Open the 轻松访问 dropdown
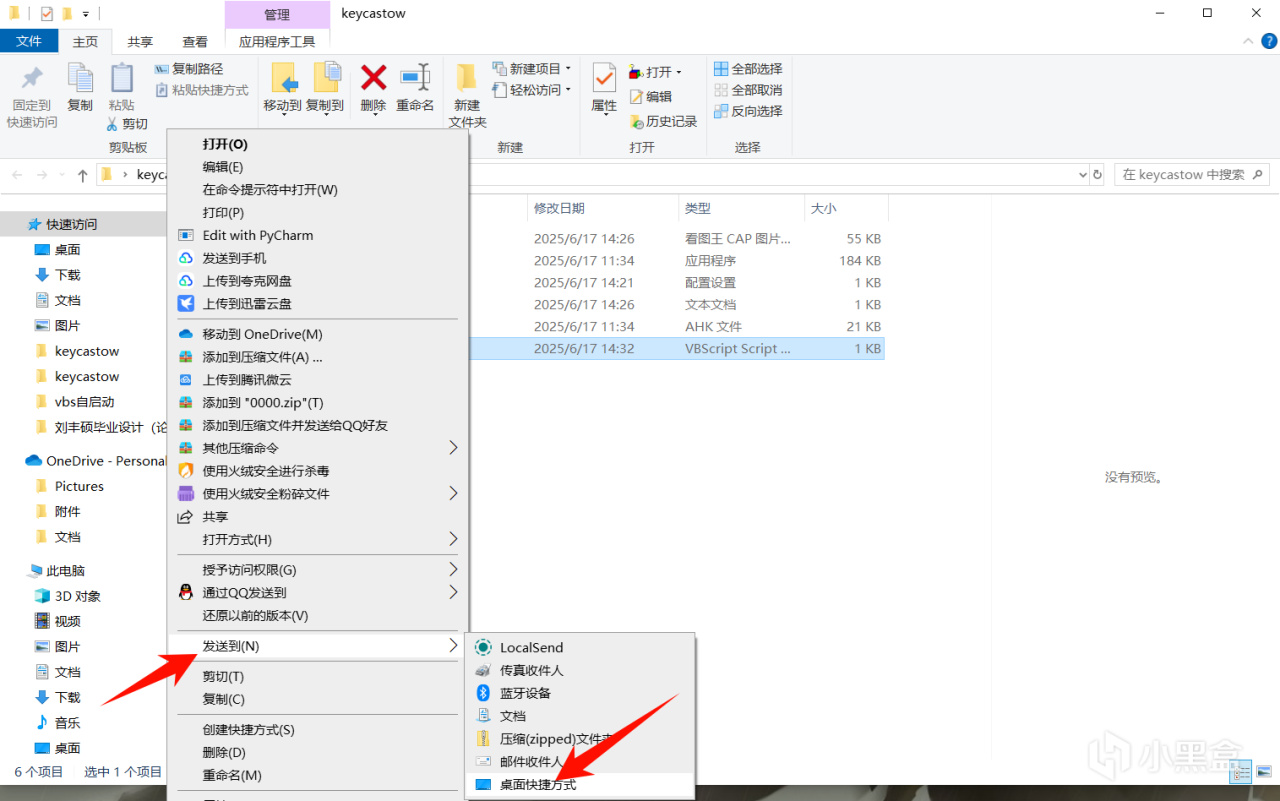Screen dimensions: 1280x801 pyautogui.click(x=532, y=90)
